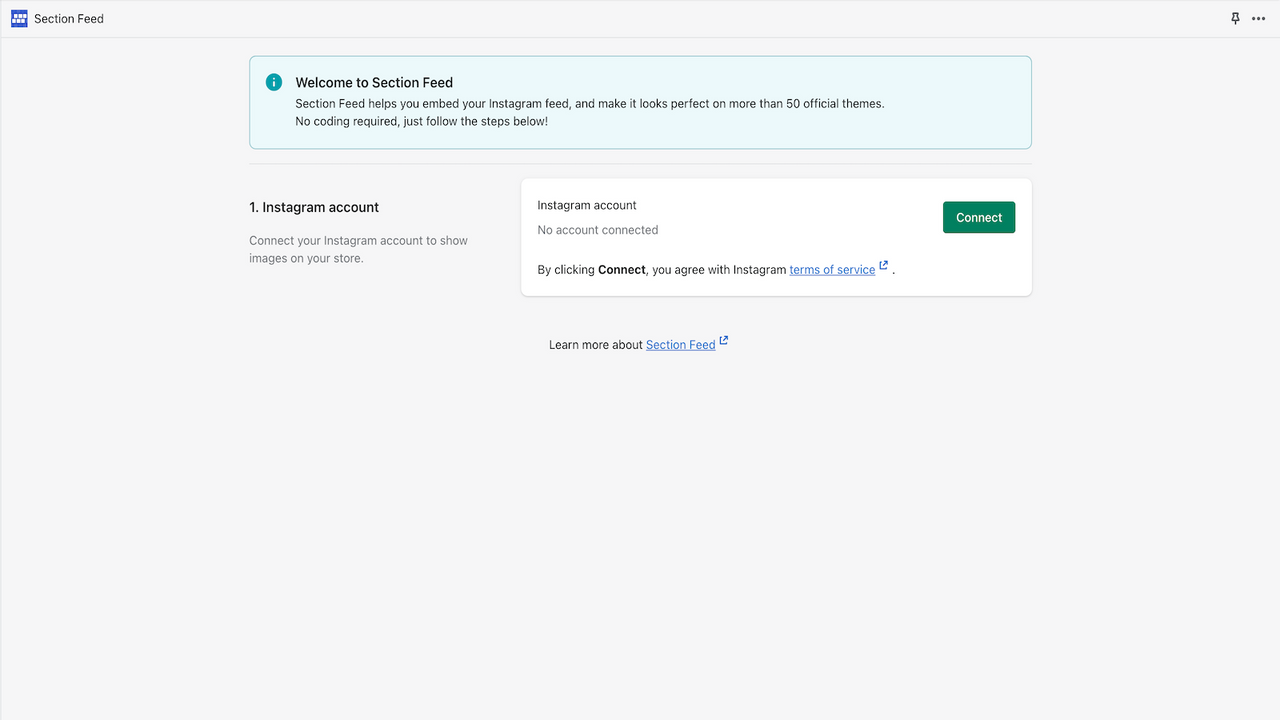
Task: Click the green Connect button
Action: pyautogui.click(x=979, y=217)
